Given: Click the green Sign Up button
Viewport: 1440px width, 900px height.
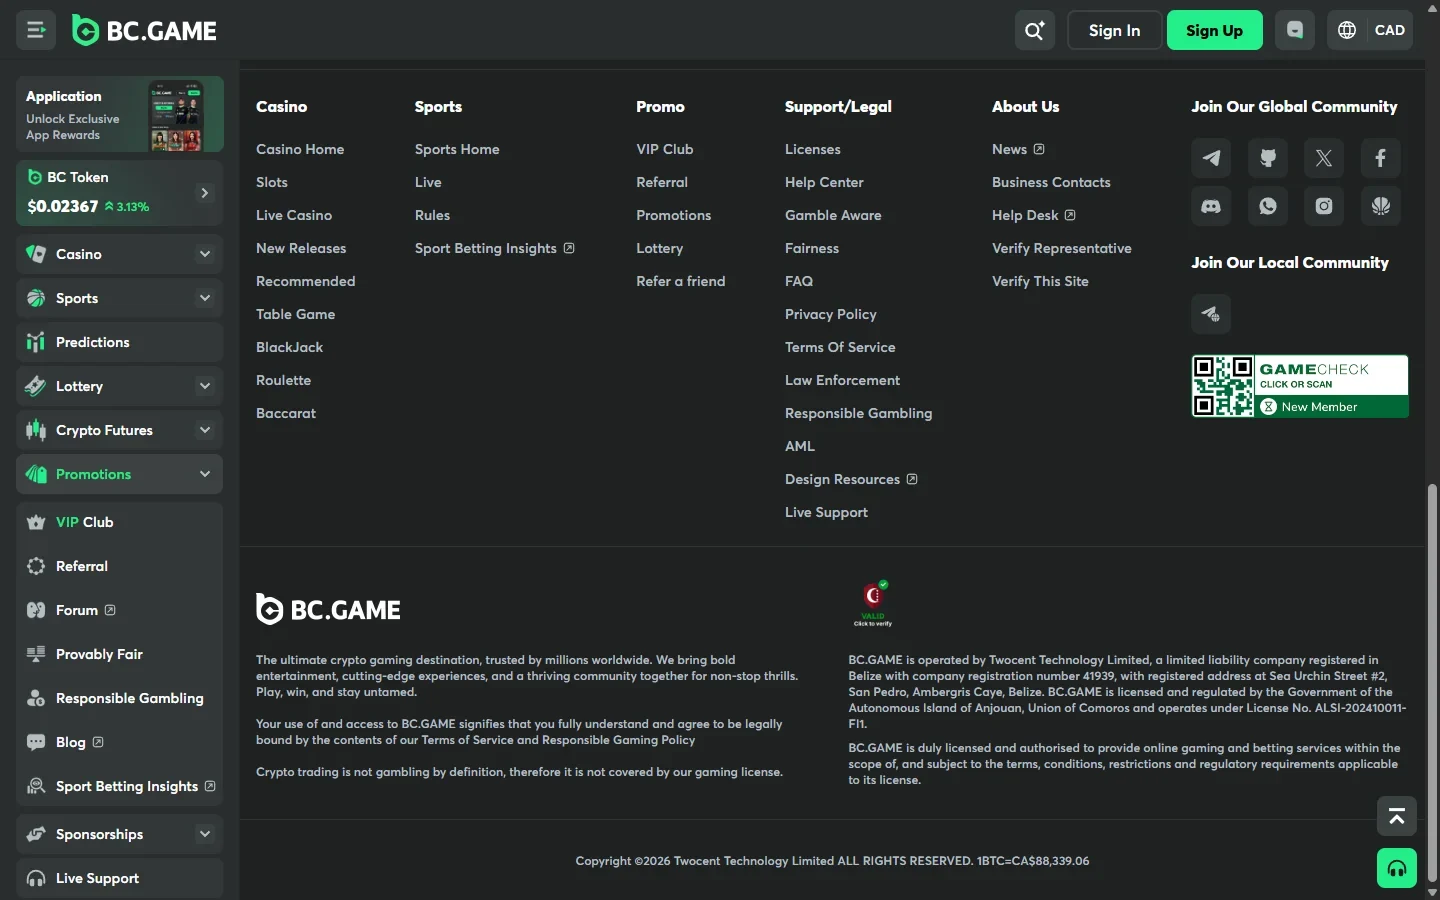Looking at the screenshot, I should (1215, 30).
